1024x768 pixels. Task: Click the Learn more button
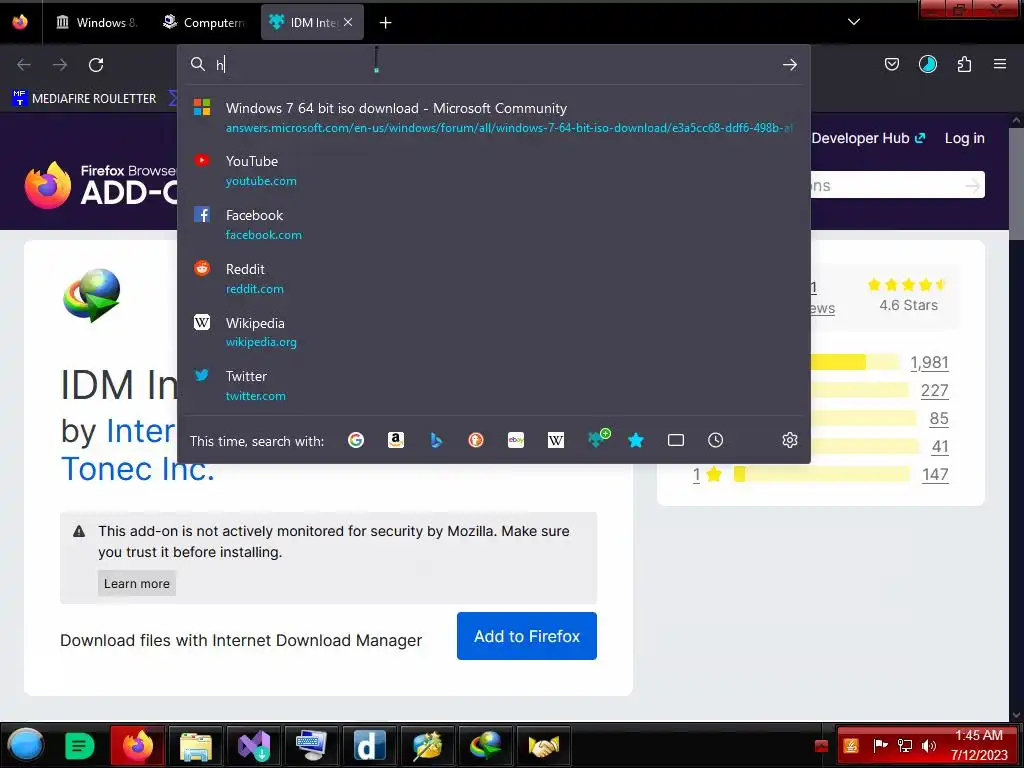[x=136, y=583]
